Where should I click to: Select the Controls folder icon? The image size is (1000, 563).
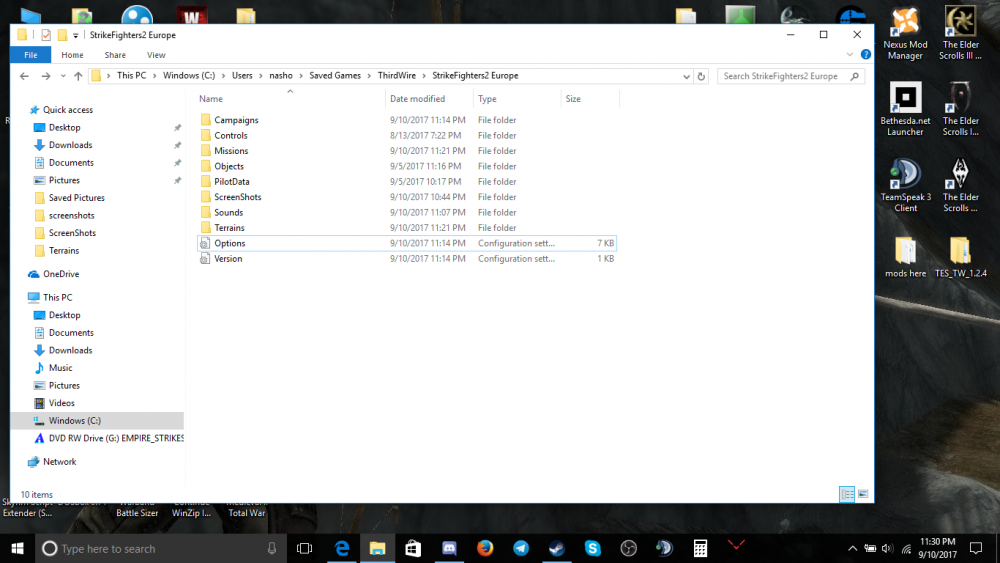click(x=205, y=135)
